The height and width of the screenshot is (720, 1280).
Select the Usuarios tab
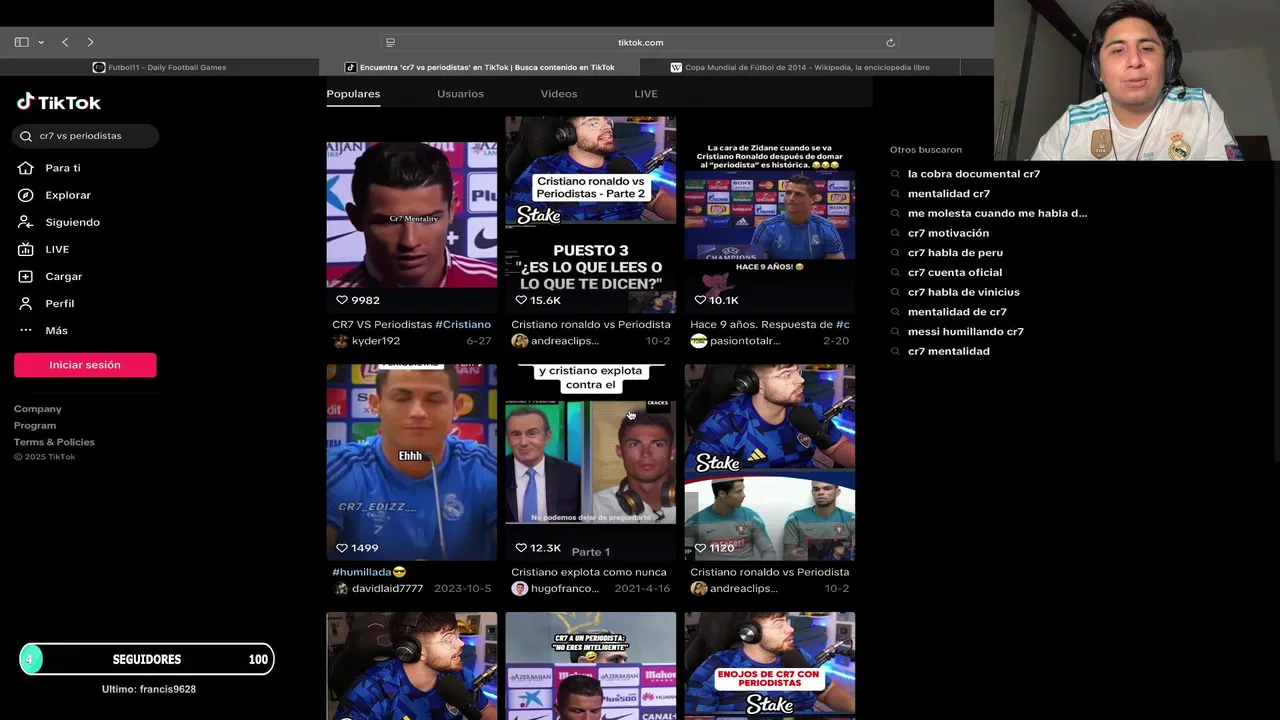click(x=460, y=94)
